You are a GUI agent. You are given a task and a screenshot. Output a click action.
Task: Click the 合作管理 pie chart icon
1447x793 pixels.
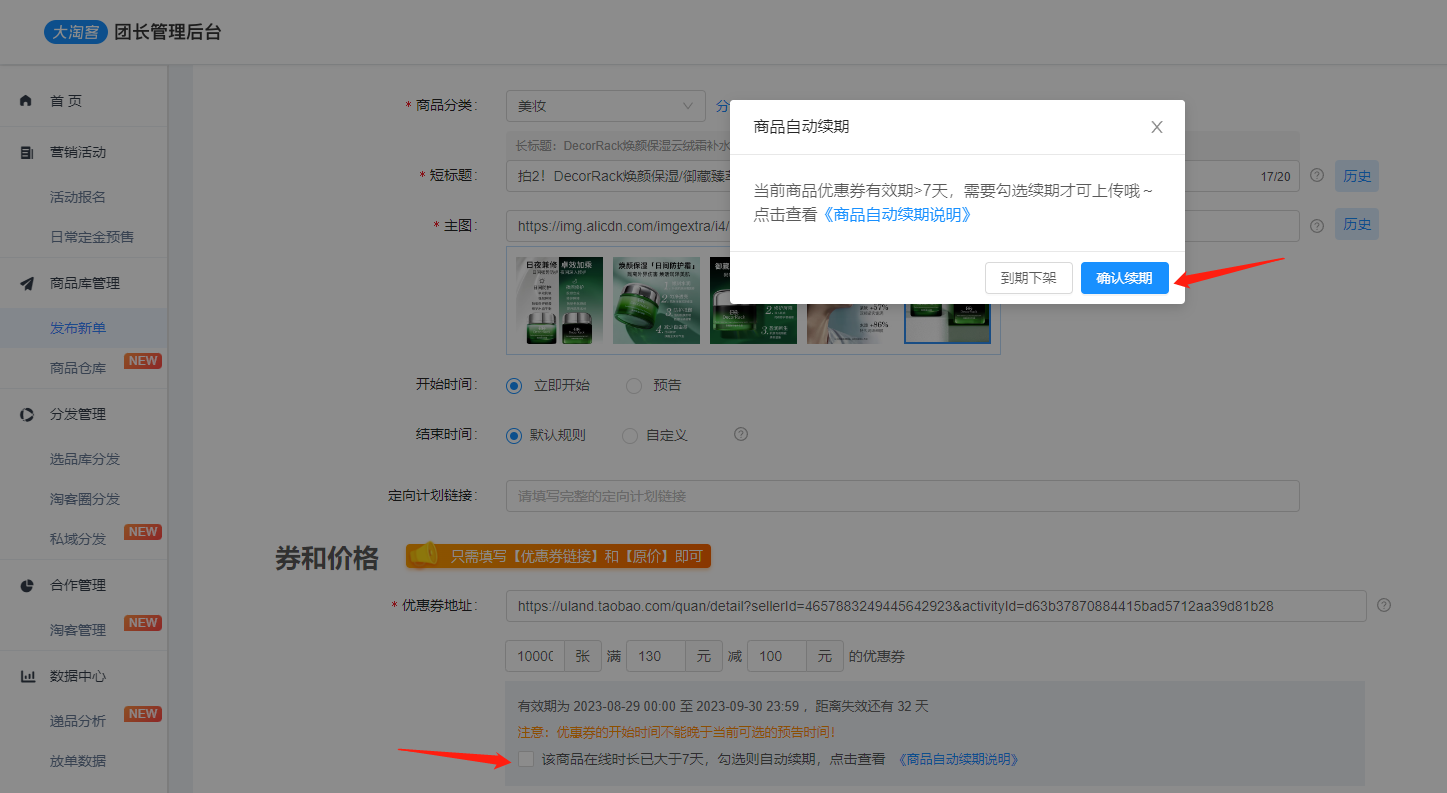(27, 585)
